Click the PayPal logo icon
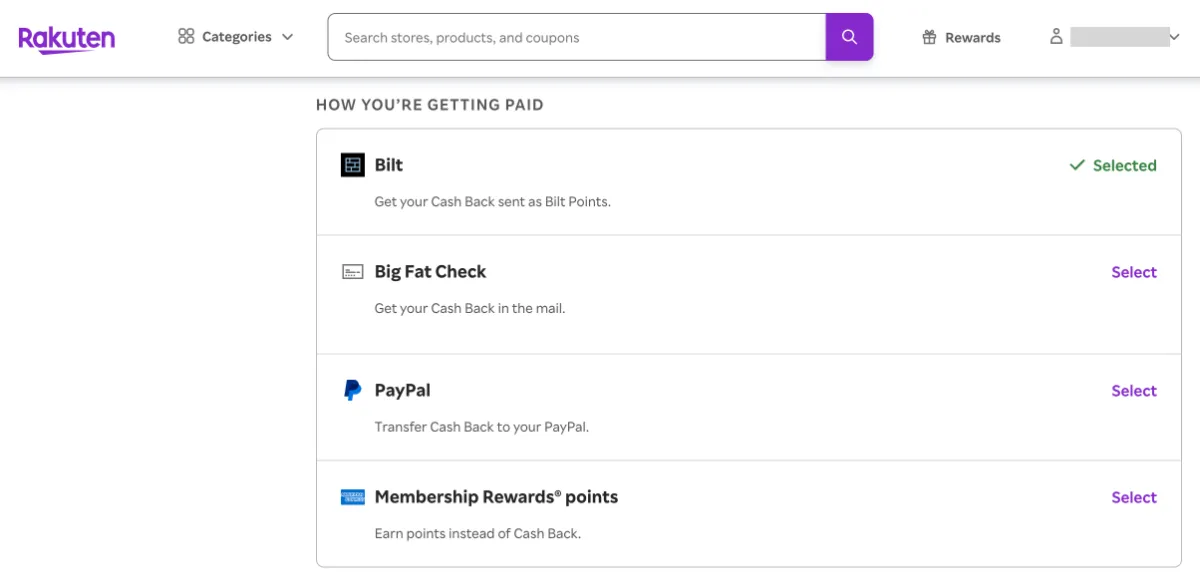1200x585 pixels. pyautogui.click(x=352, y=391)
